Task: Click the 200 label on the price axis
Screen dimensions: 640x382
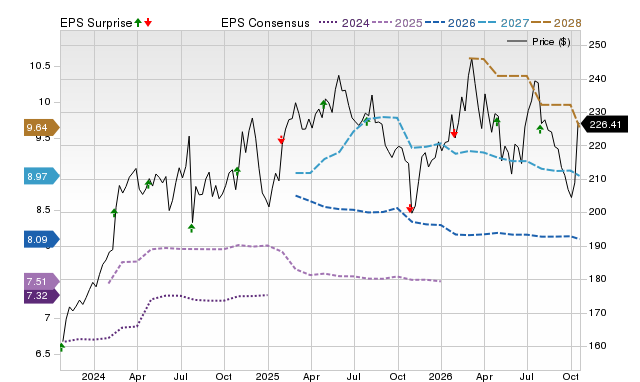Action: tap(598, 212)
